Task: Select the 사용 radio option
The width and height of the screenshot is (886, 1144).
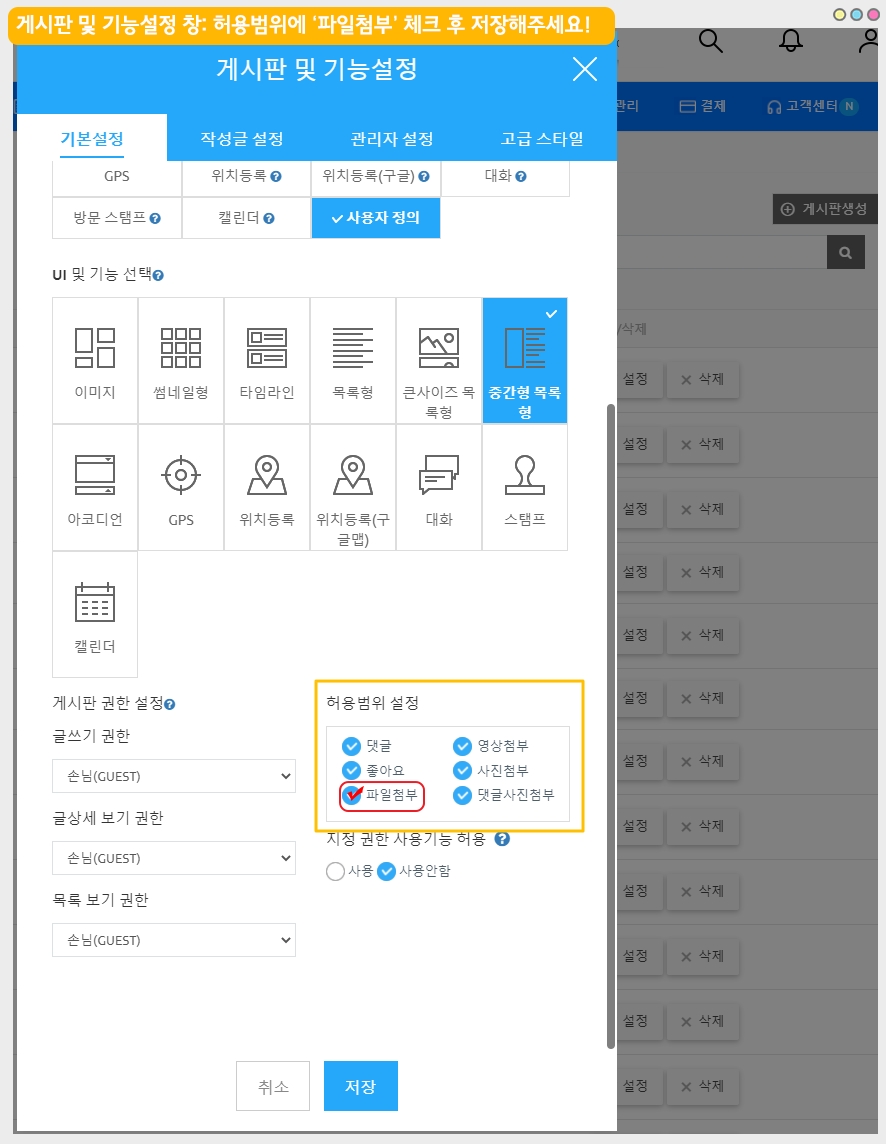Action: tap(336, 871)
